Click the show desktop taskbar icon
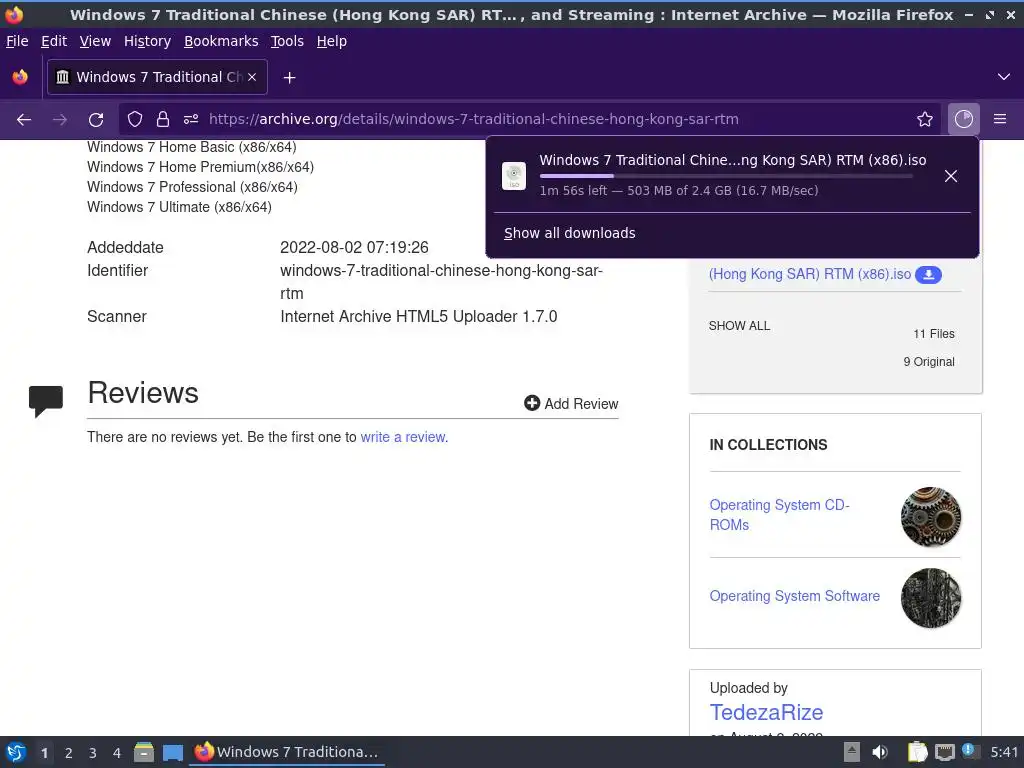Viewport: 1024px width, 768px height. (172, 753)
